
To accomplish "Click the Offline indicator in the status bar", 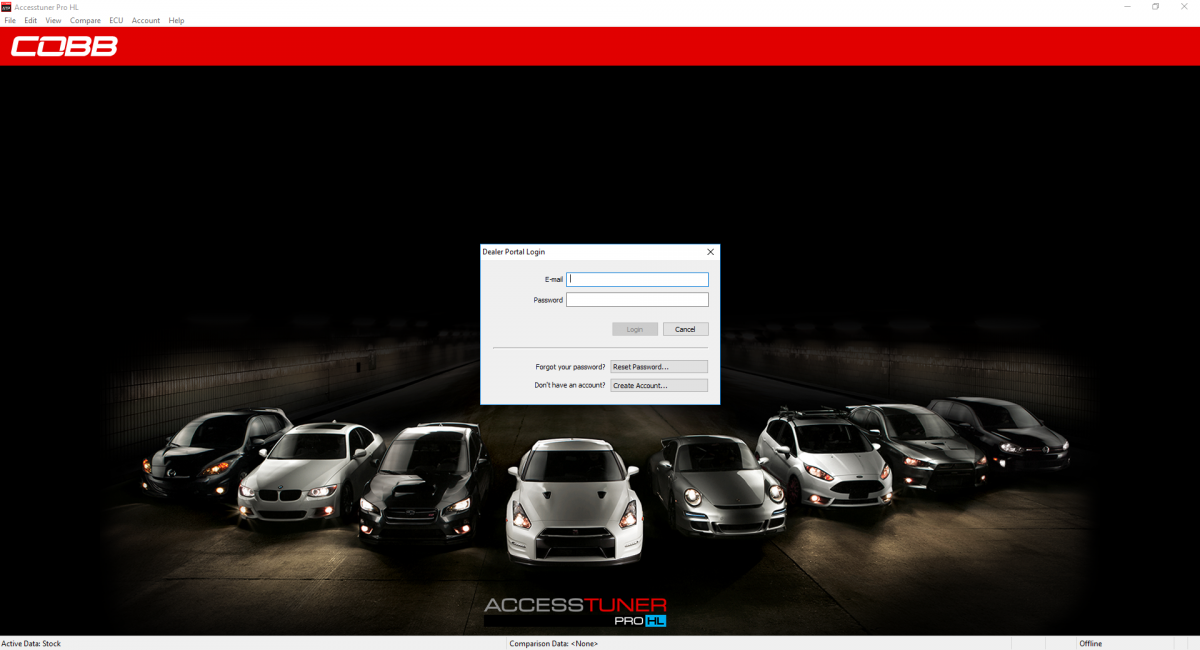I will click(1089, 643).
